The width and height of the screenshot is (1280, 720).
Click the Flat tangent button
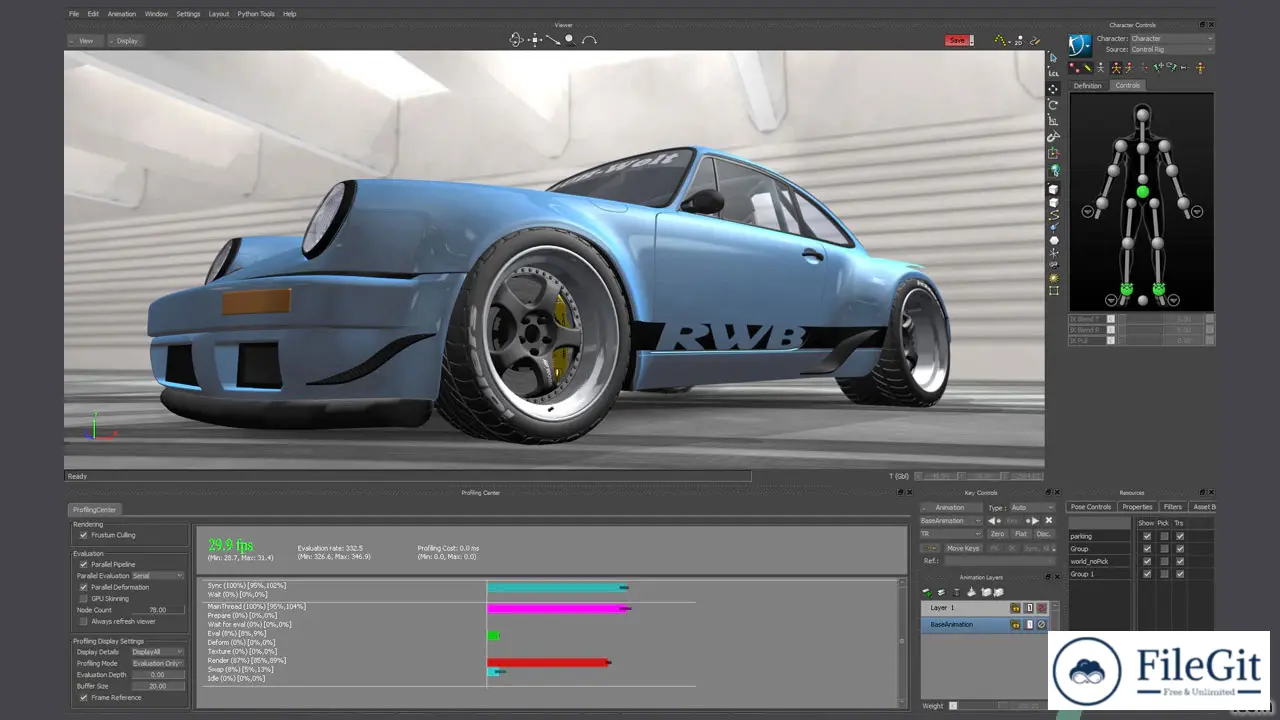tap(1021, 534)
